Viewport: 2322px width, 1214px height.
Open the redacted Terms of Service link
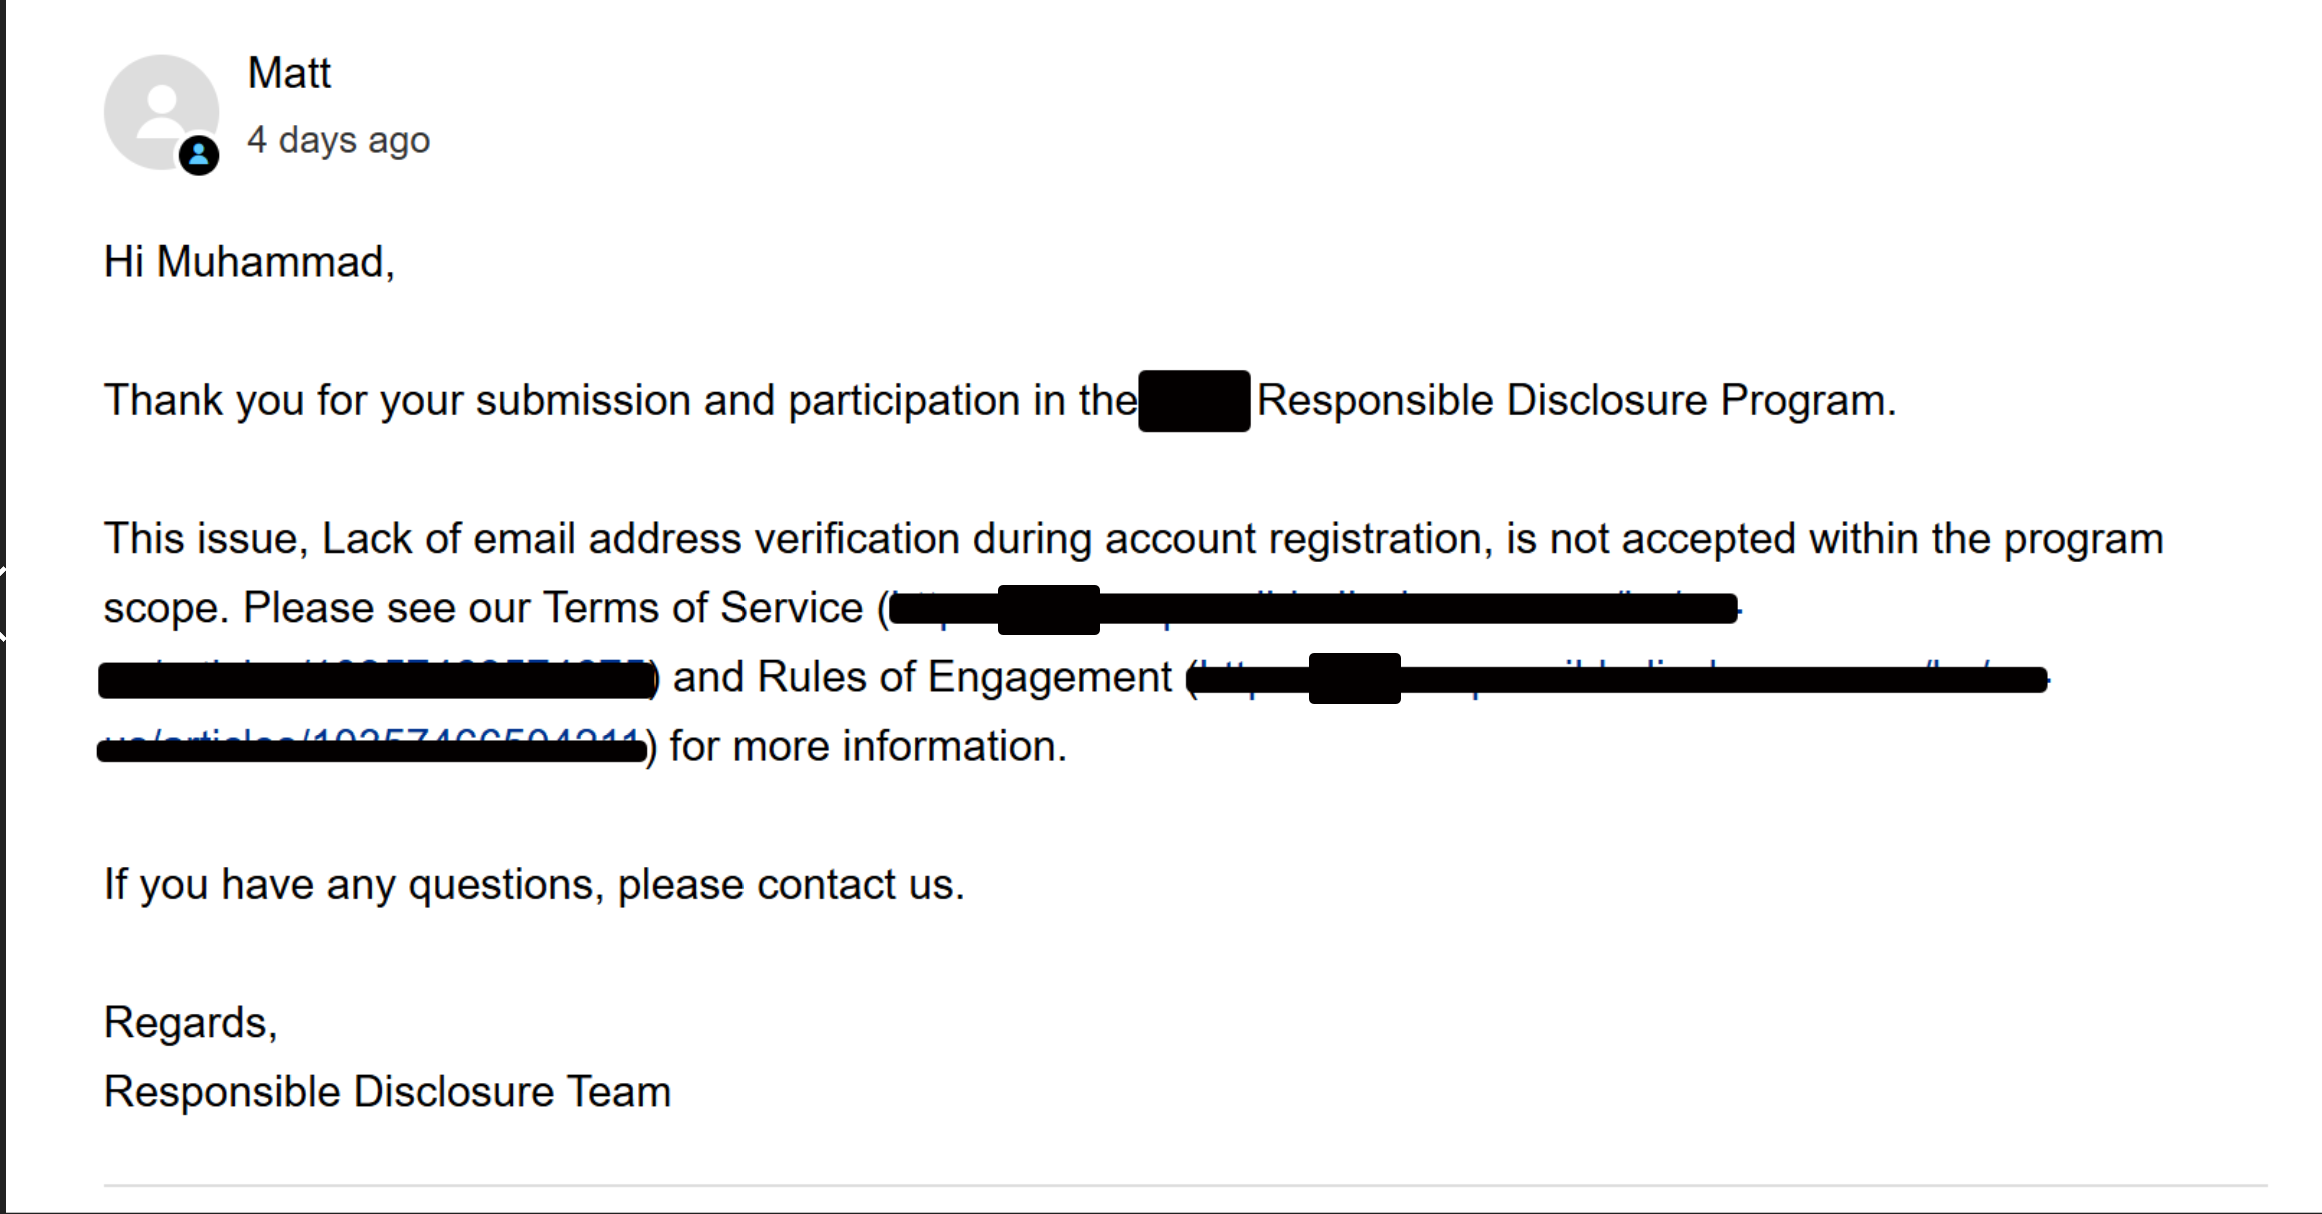pyautogui.click(x=1314, y=608)
